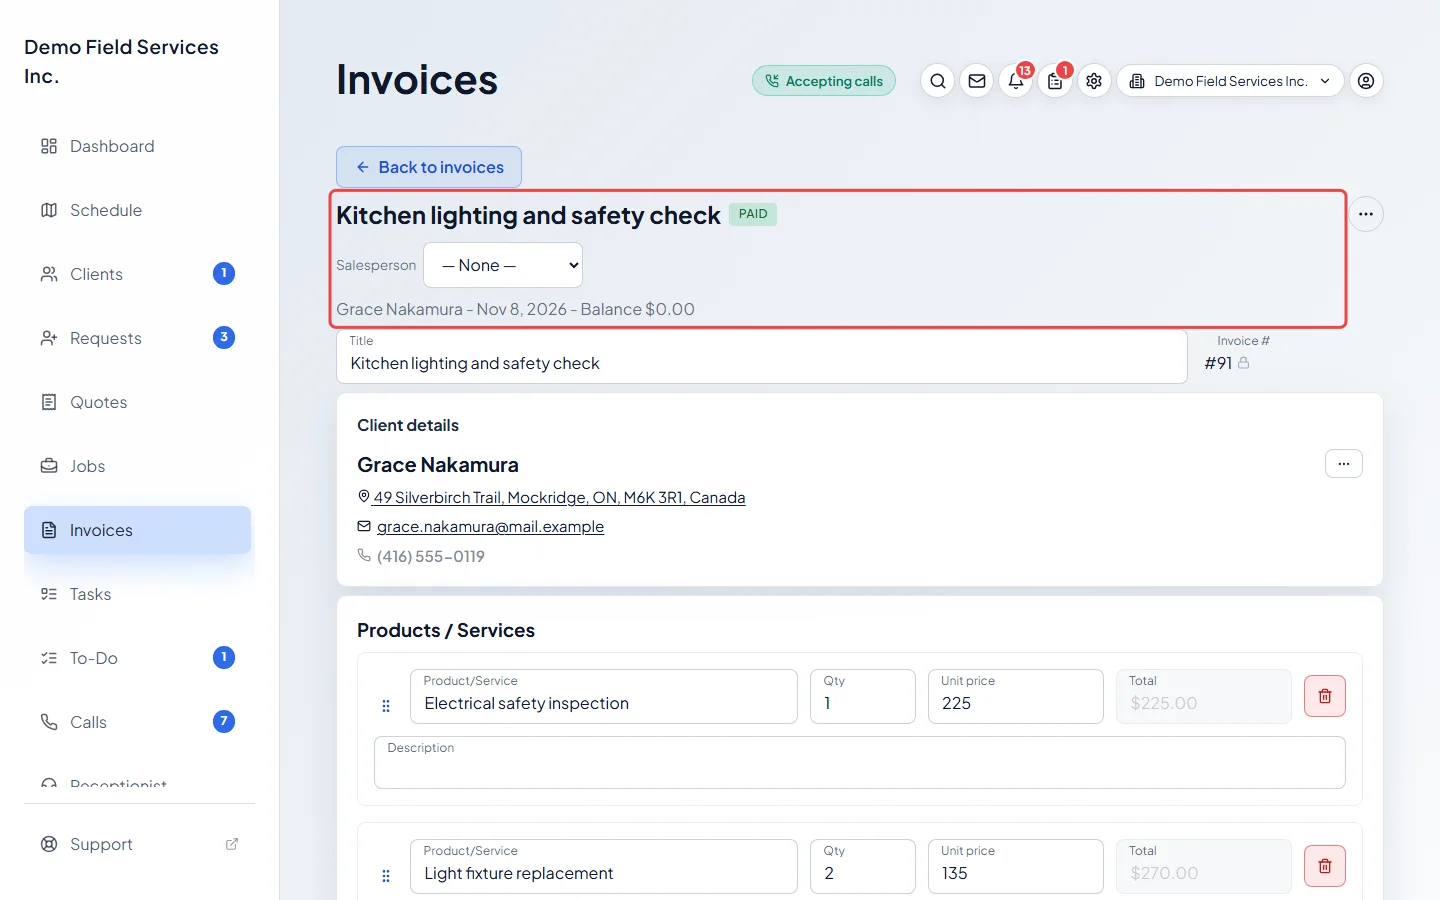Toggle the Accepting calls status pill
The image size is (1440, 900).
(824, 81)
